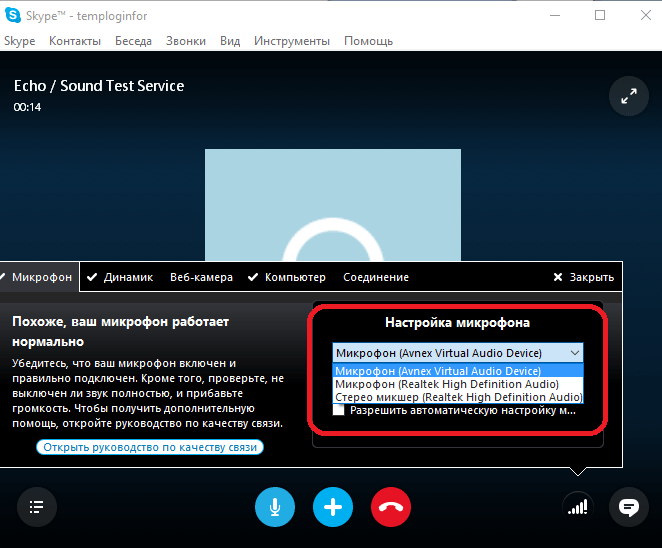Viewport: 662px width, 548px height.
Task: Click the blue plus button to add participants
Action: (x=333, y=507)
